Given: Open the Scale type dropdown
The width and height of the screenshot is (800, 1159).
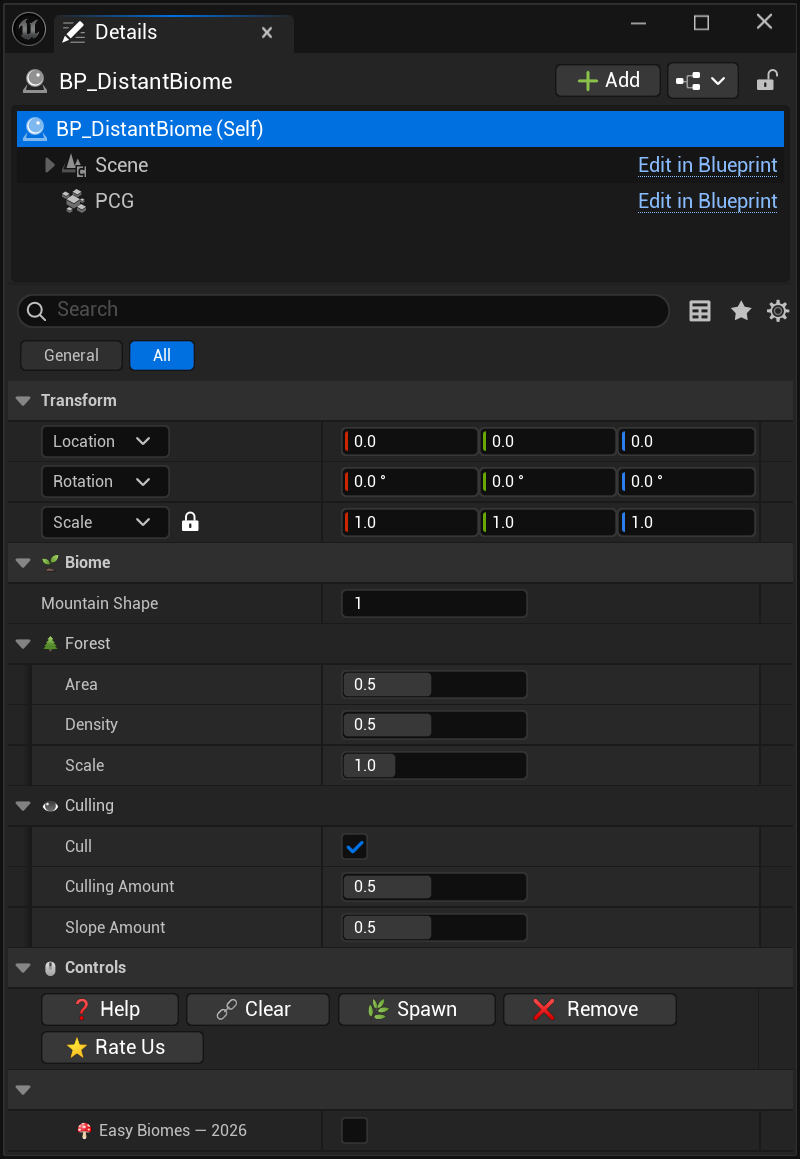Looking at the screenshot, I should pyautogui.click(x=105, y=523).
